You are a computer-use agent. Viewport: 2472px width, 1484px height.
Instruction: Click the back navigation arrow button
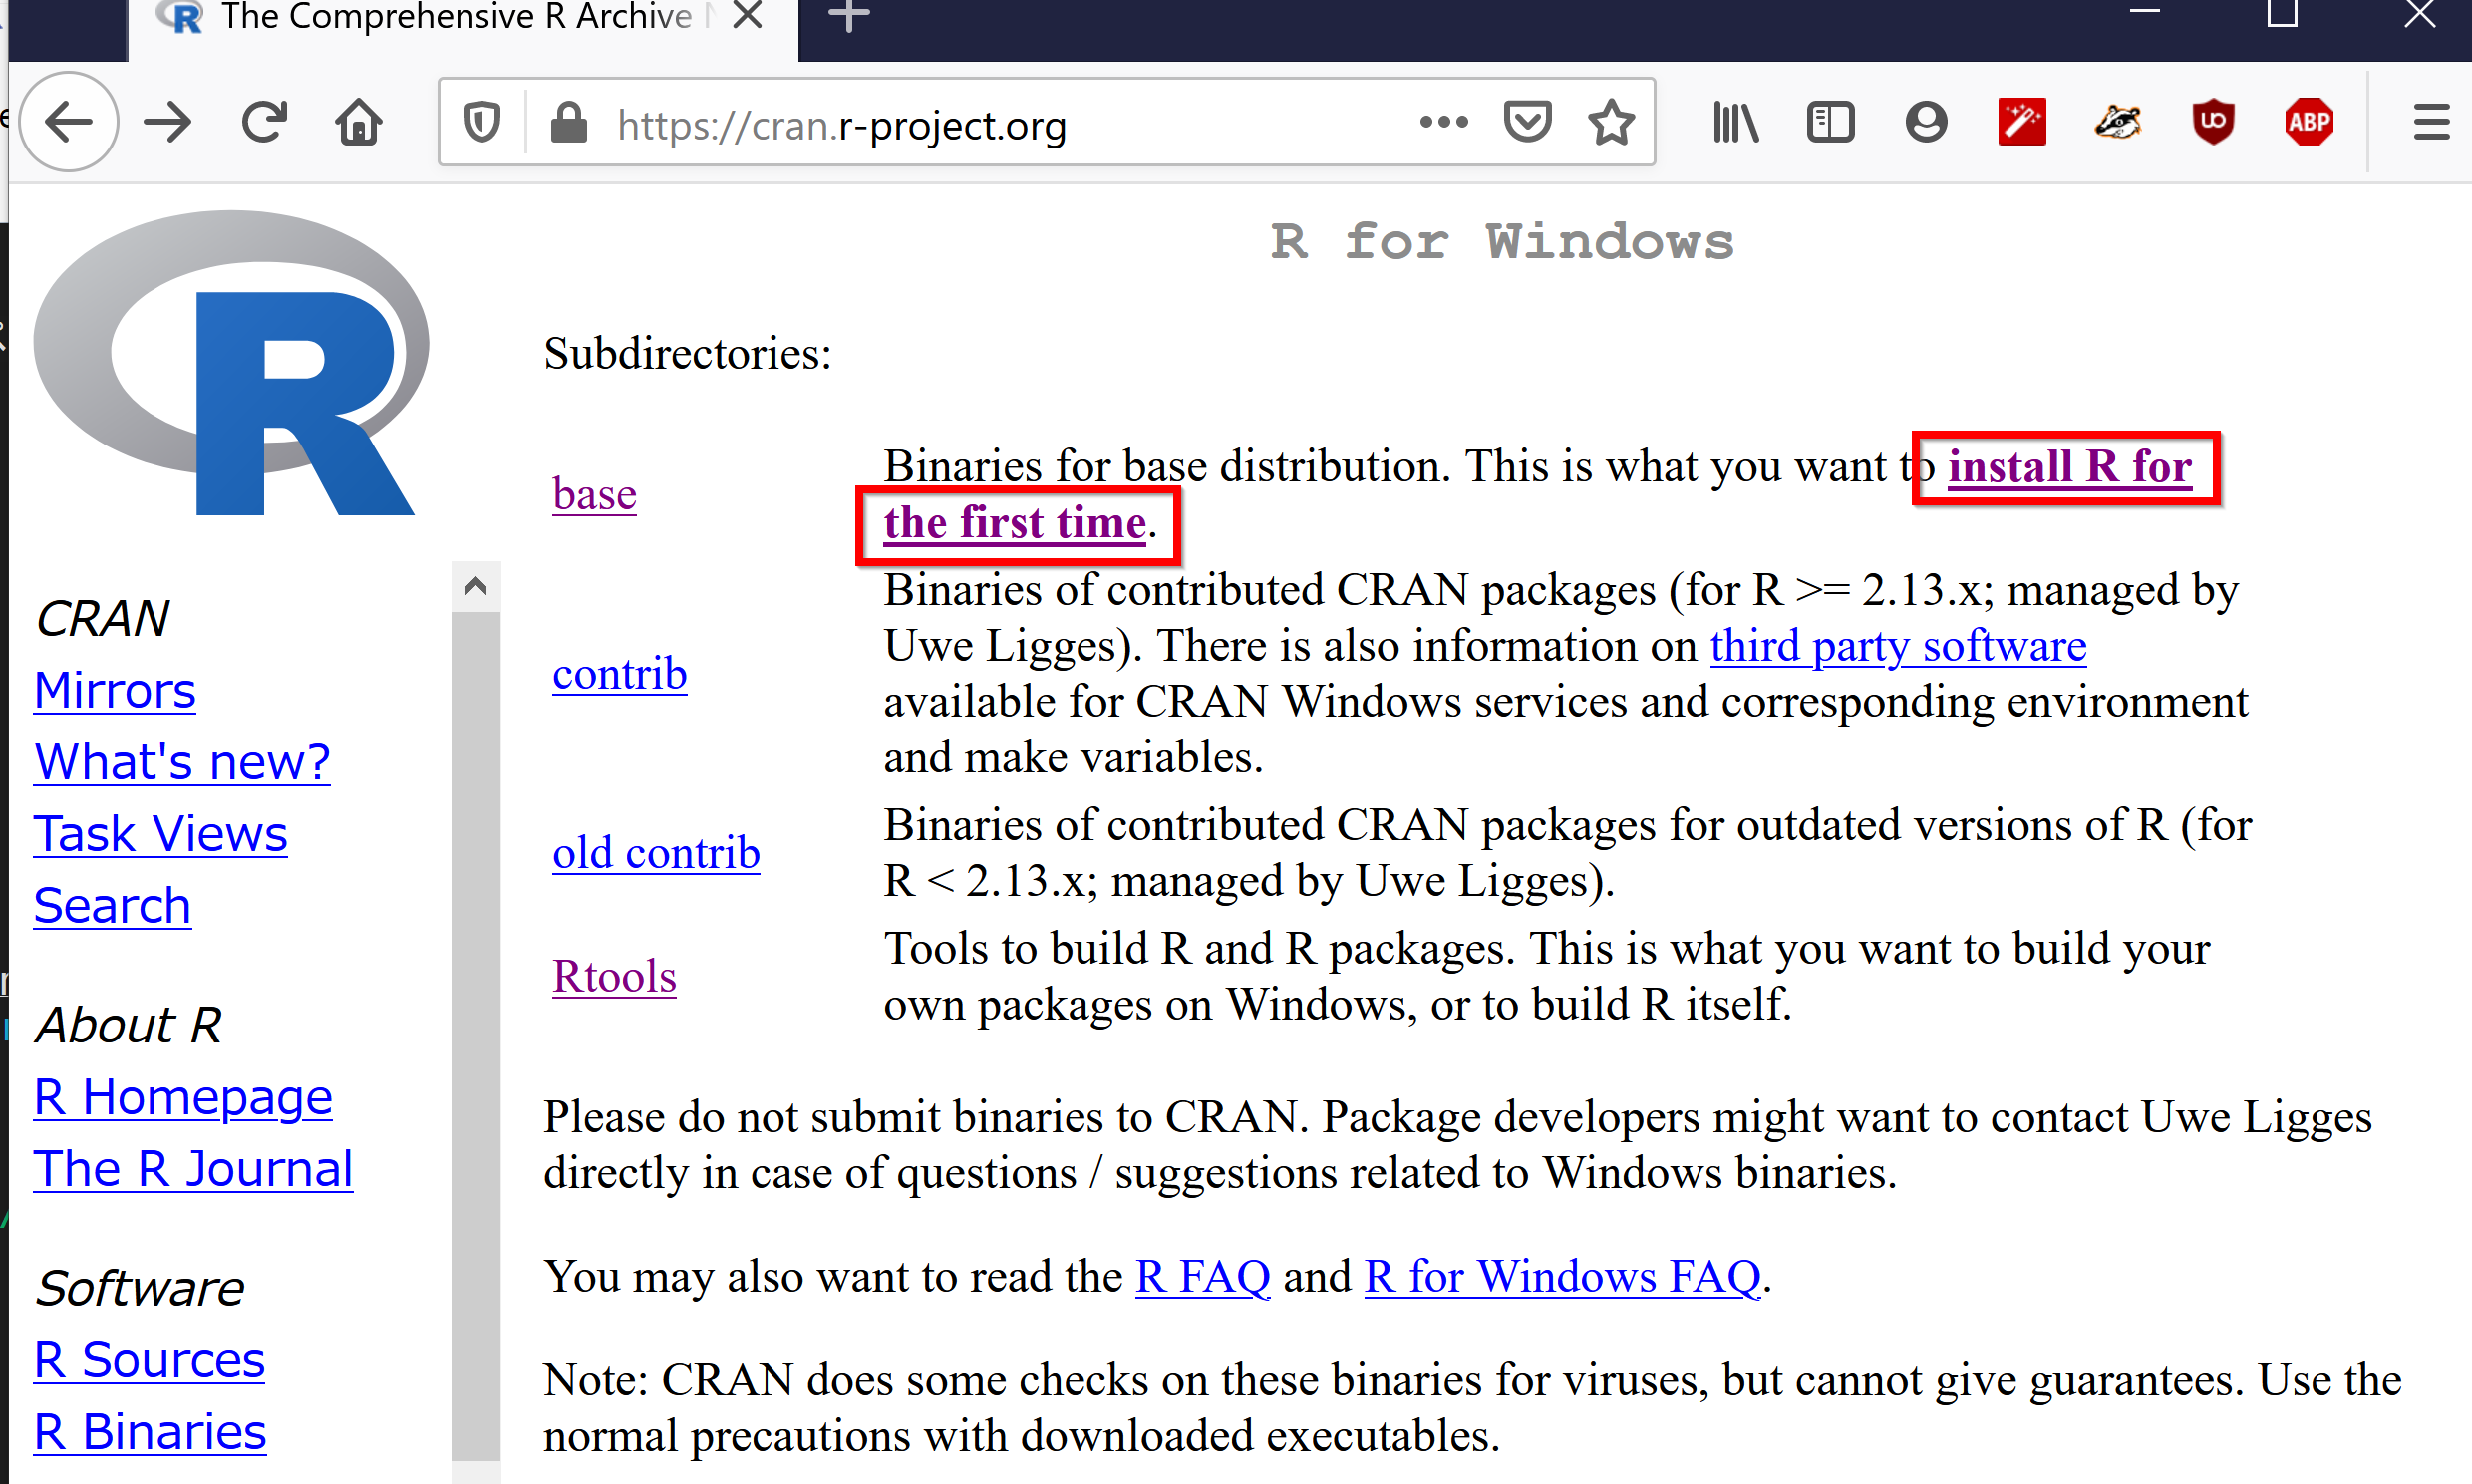67,124
